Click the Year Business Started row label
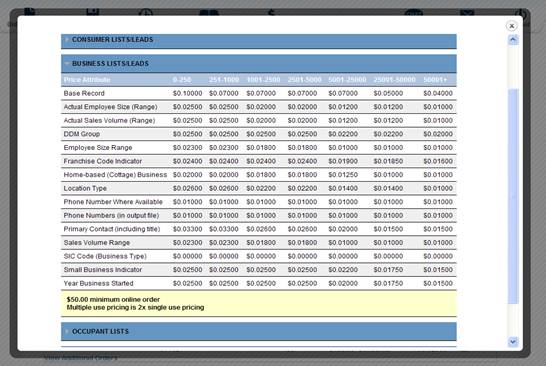546x366 pixels. coord(99,283)
